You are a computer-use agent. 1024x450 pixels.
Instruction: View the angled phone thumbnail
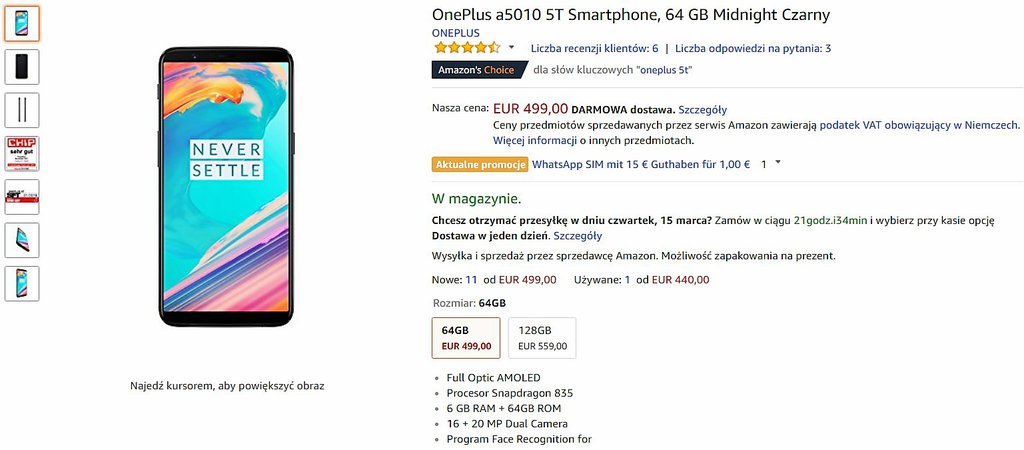click(22, 240)
